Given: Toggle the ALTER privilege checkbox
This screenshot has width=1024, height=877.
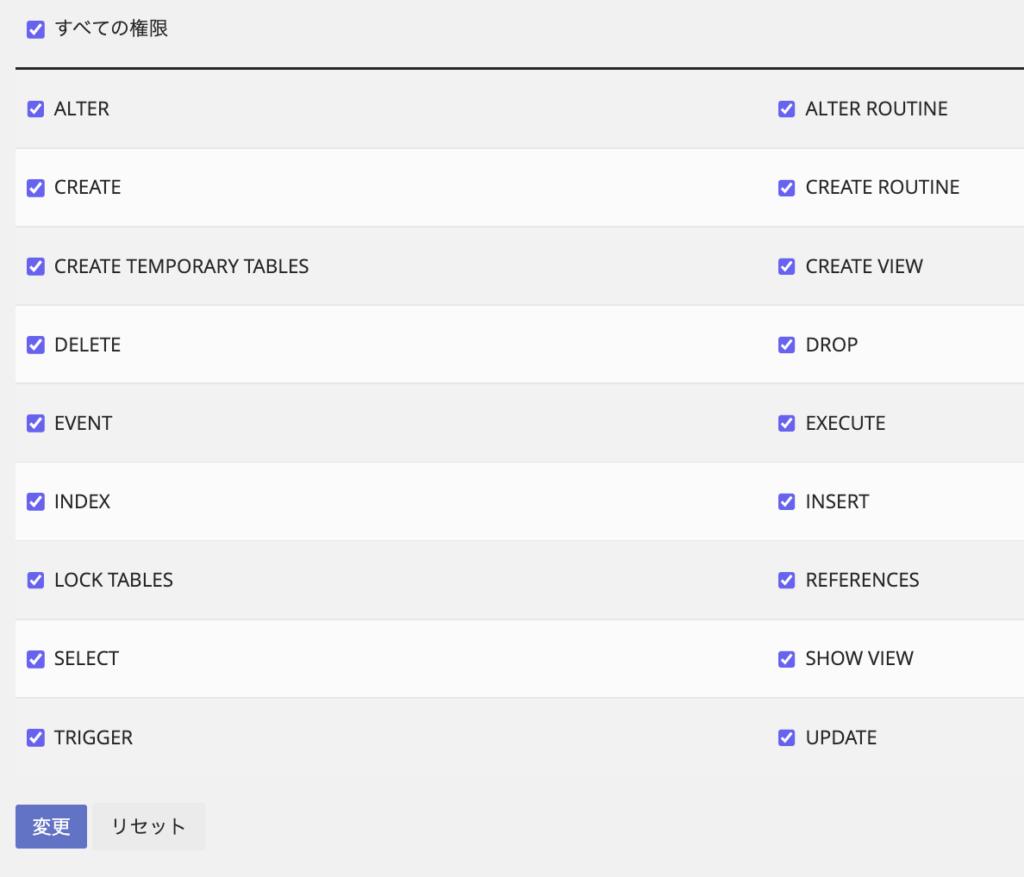Looking at the screenshot, I should point(36,109).
